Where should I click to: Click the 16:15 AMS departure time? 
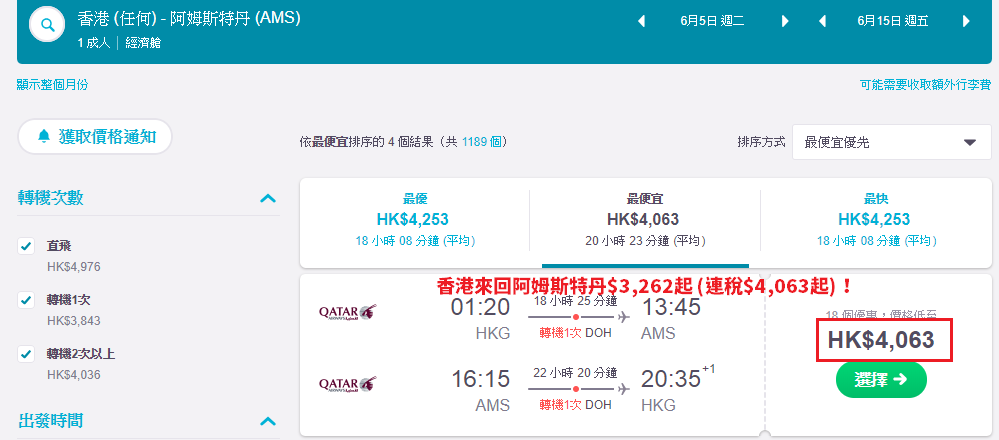click(480, 379)
